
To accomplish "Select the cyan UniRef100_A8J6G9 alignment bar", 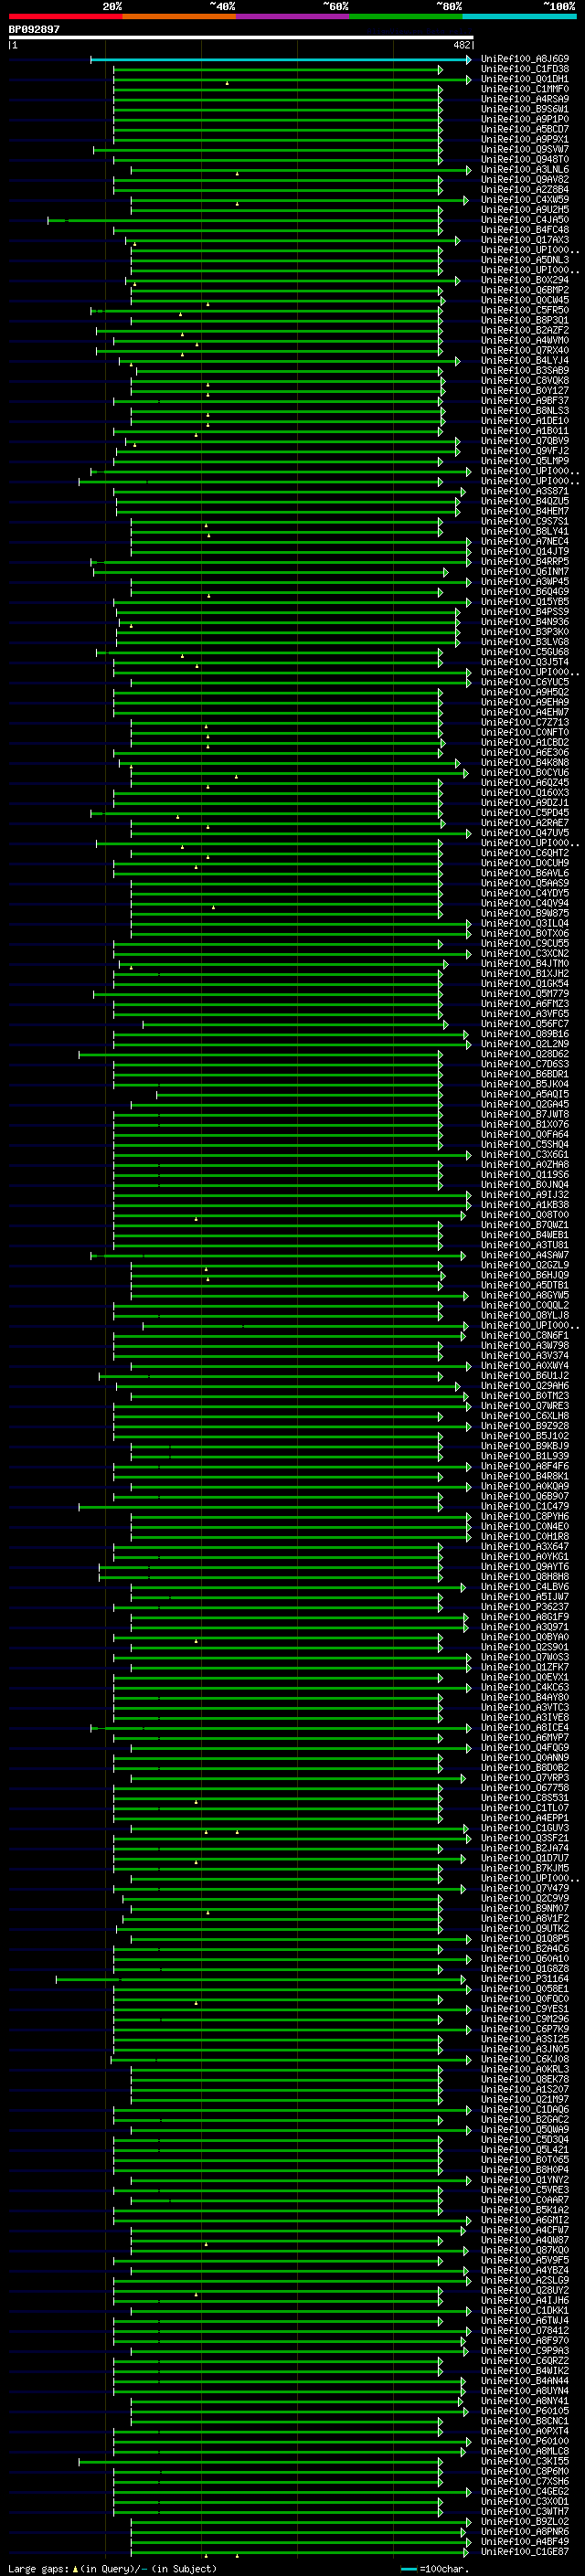I will coord(280,59).
